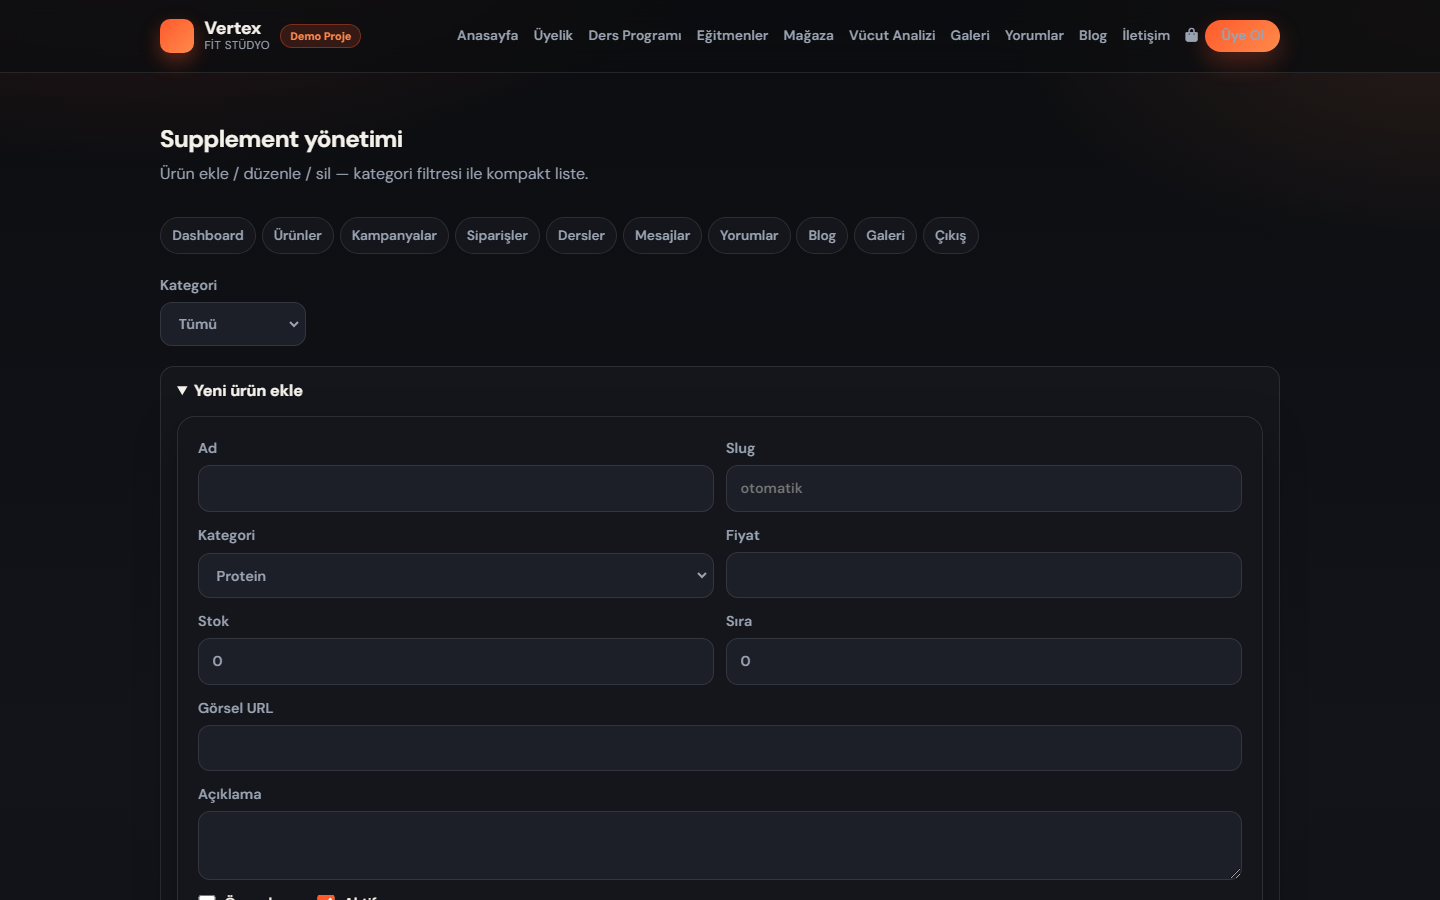Open Vücut Analizi in the top menu
The height and width of the screenshot is (900, 1440).
point(892,35)
